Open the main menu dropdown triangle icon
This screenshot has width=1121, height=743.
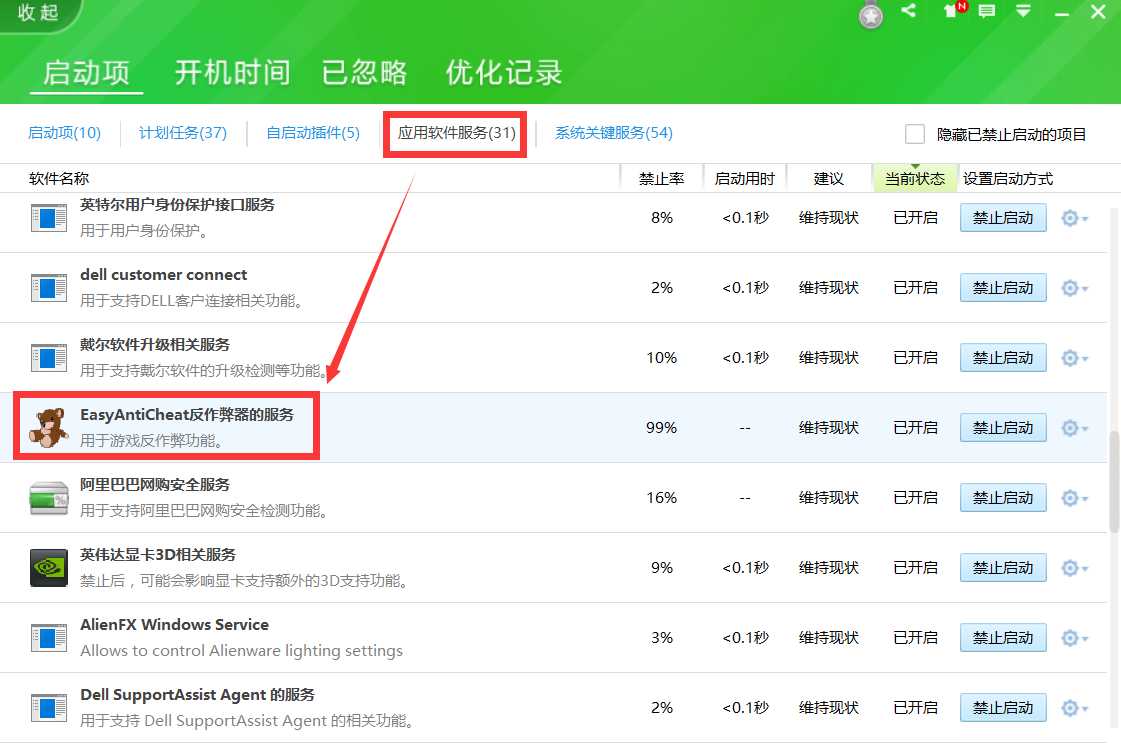pos(1023,11)
